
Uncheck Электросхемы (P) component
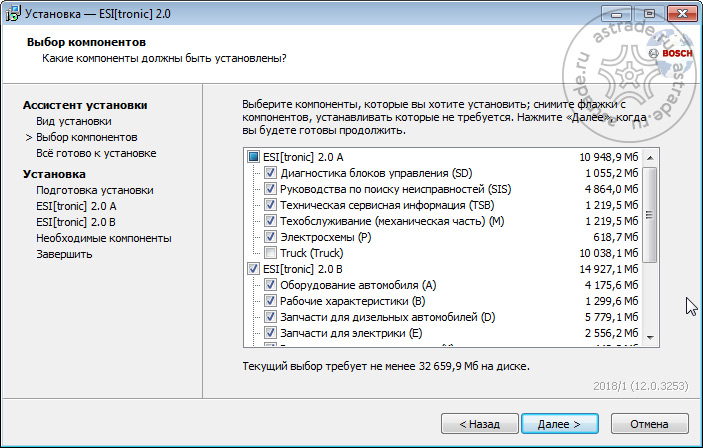(270, 237)
